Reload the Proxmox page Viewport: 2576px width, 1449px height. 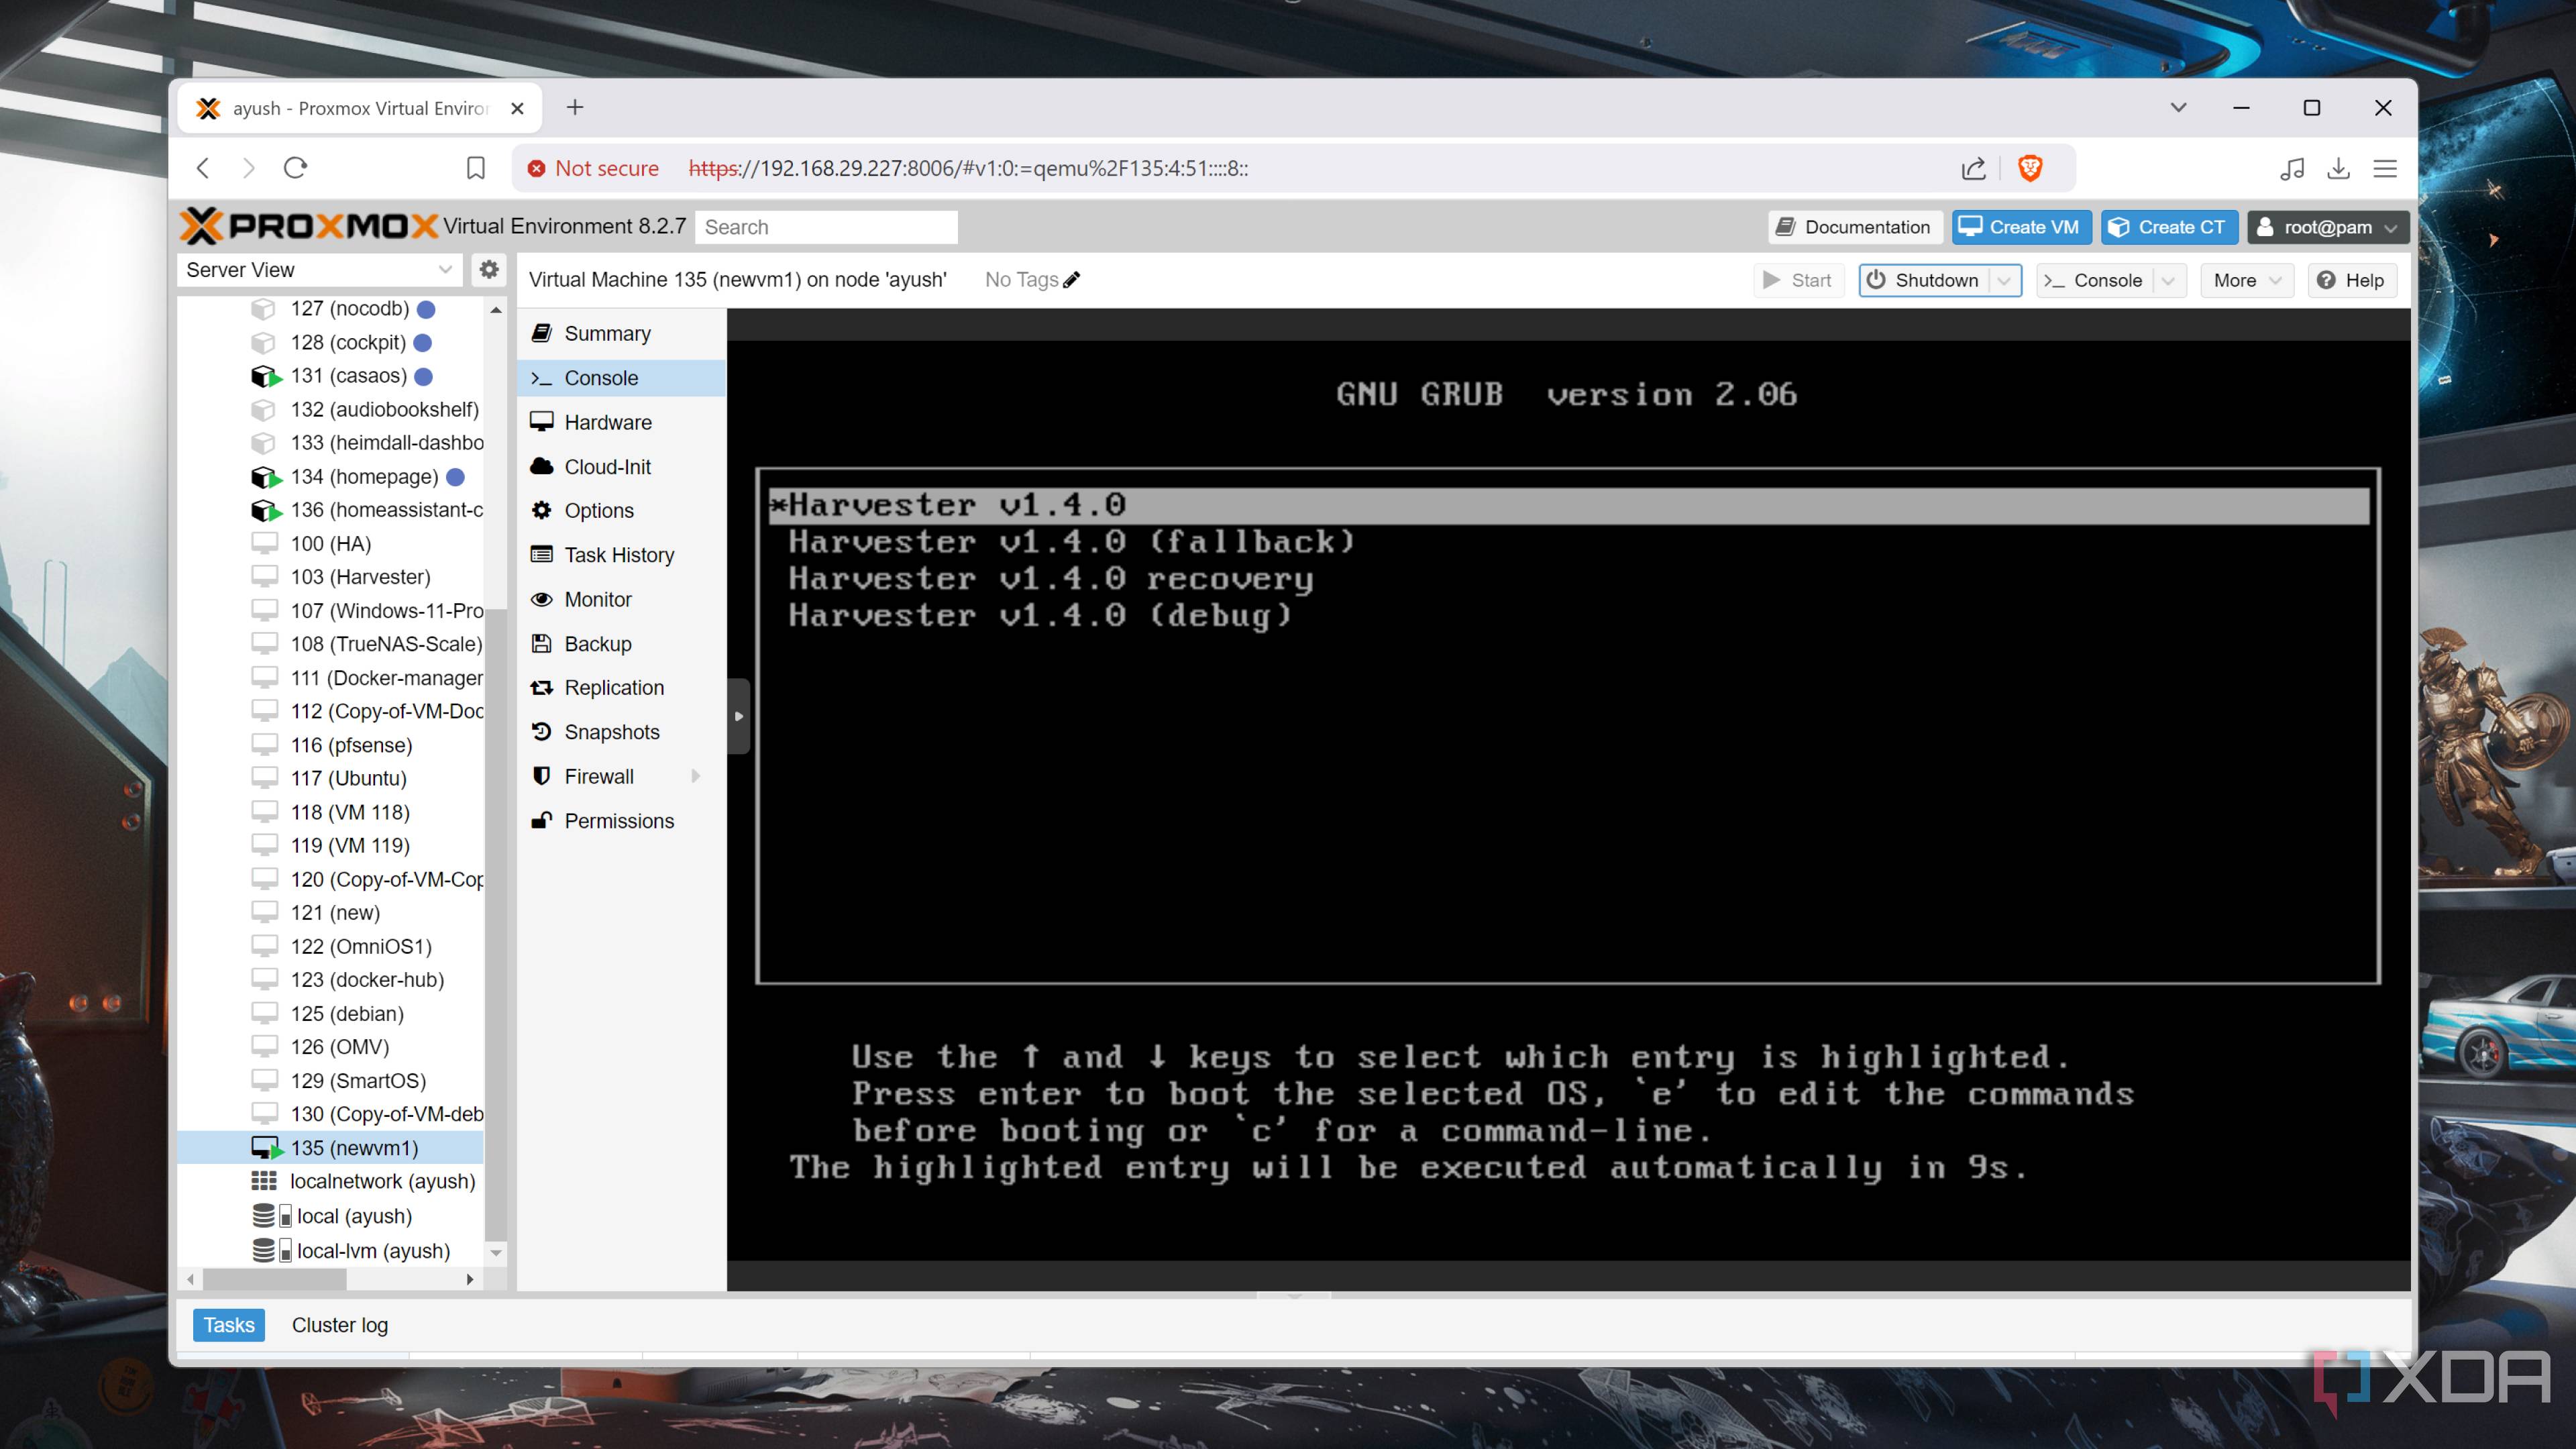point(295,168)
